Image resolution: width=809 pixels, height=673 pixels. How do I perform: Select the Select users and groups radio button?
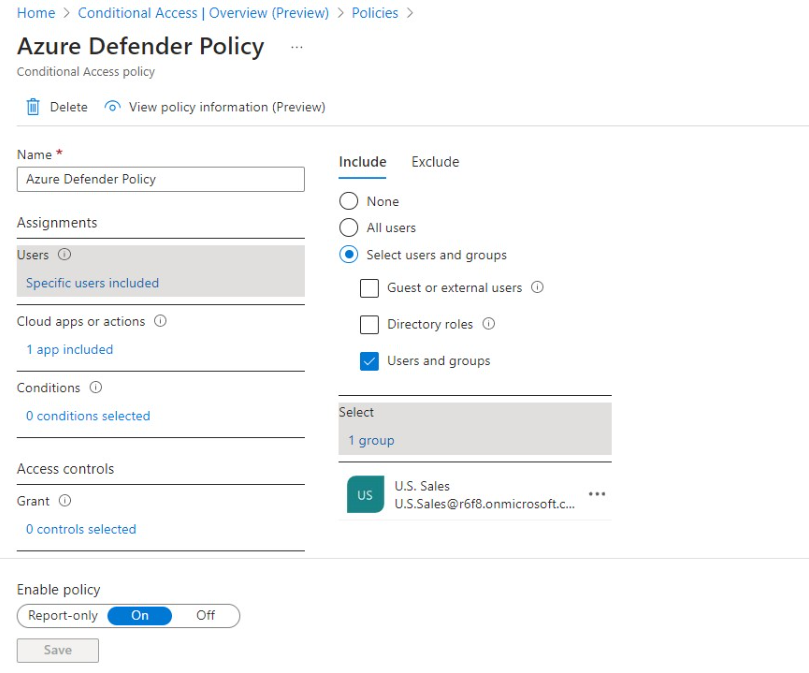[349, 254]
